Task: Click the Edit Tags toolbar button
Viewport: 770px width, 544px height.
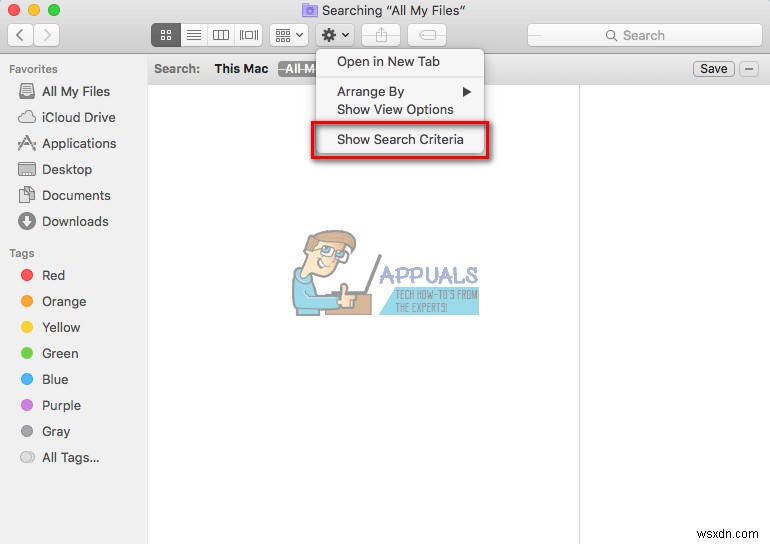Action: coord(427,35)
